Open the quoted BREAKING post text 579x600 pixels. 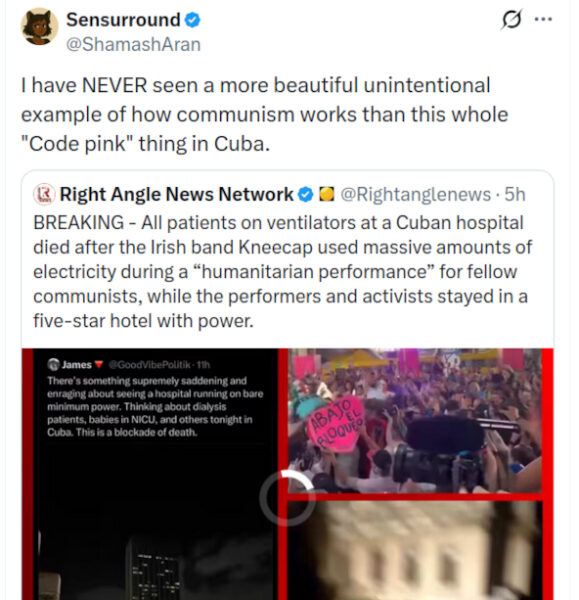tap(282, 272)
